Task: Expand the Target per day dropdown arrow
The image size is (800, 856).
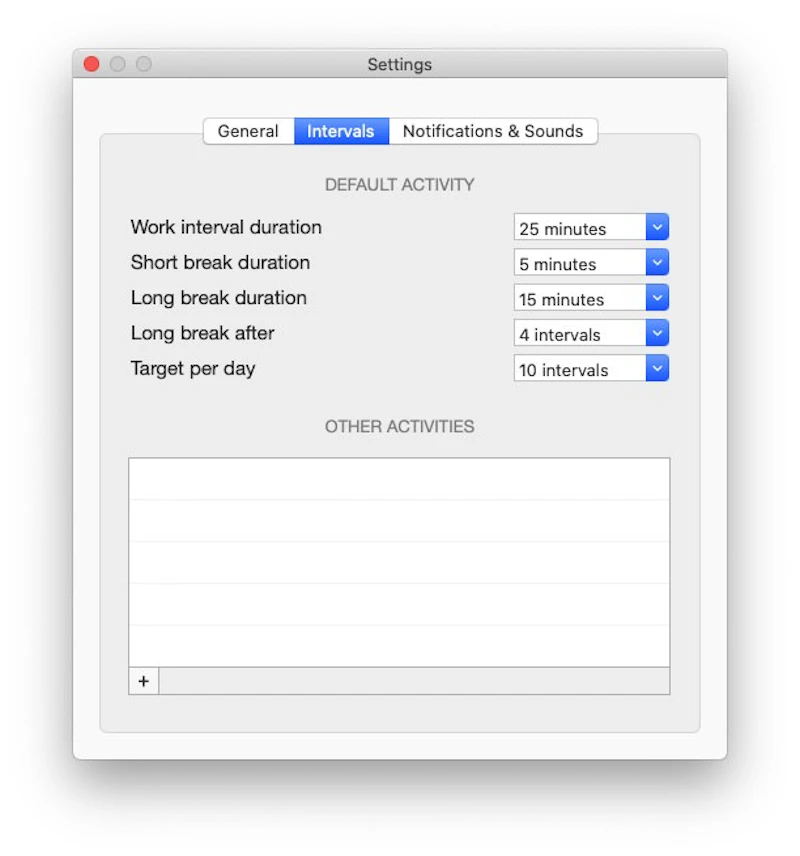Action: point(657,369)
